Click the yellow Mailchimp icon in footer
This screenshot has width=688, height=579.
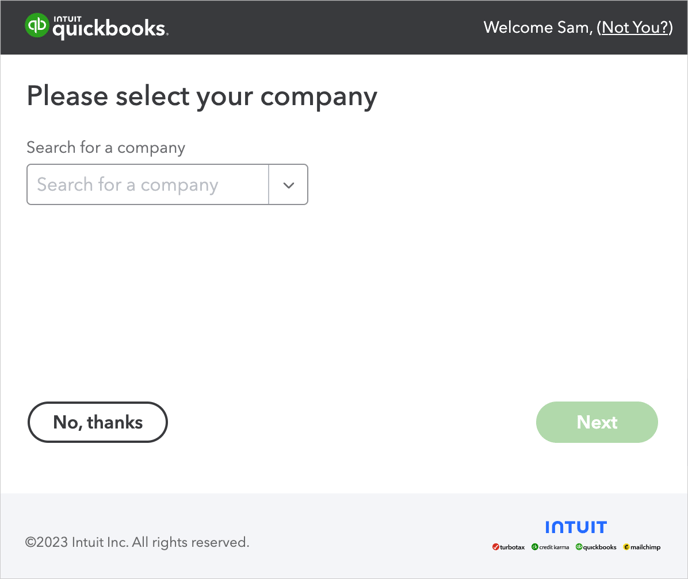[627, 547]
